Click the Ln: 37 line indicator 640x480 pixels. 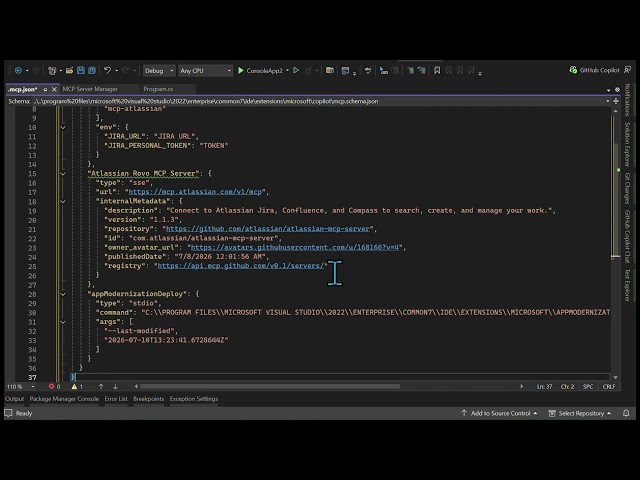(x=544, y=387)
